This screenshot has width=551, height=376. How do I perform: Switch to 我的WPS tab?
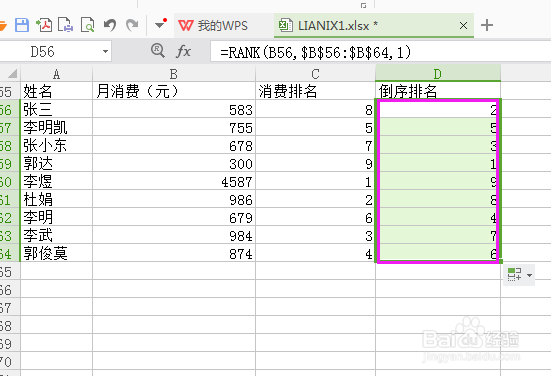pos(213,25)
